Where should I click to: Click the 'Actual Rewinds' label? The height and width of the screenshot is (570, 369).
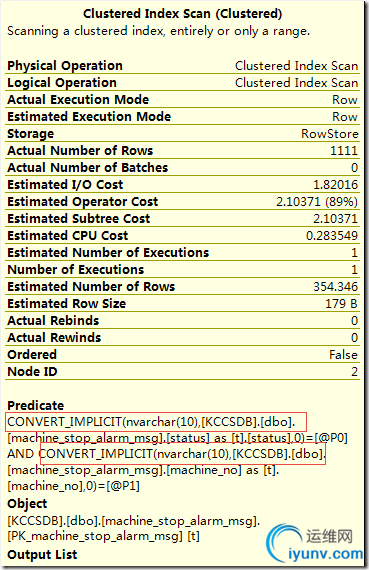[x=54, y=337]
